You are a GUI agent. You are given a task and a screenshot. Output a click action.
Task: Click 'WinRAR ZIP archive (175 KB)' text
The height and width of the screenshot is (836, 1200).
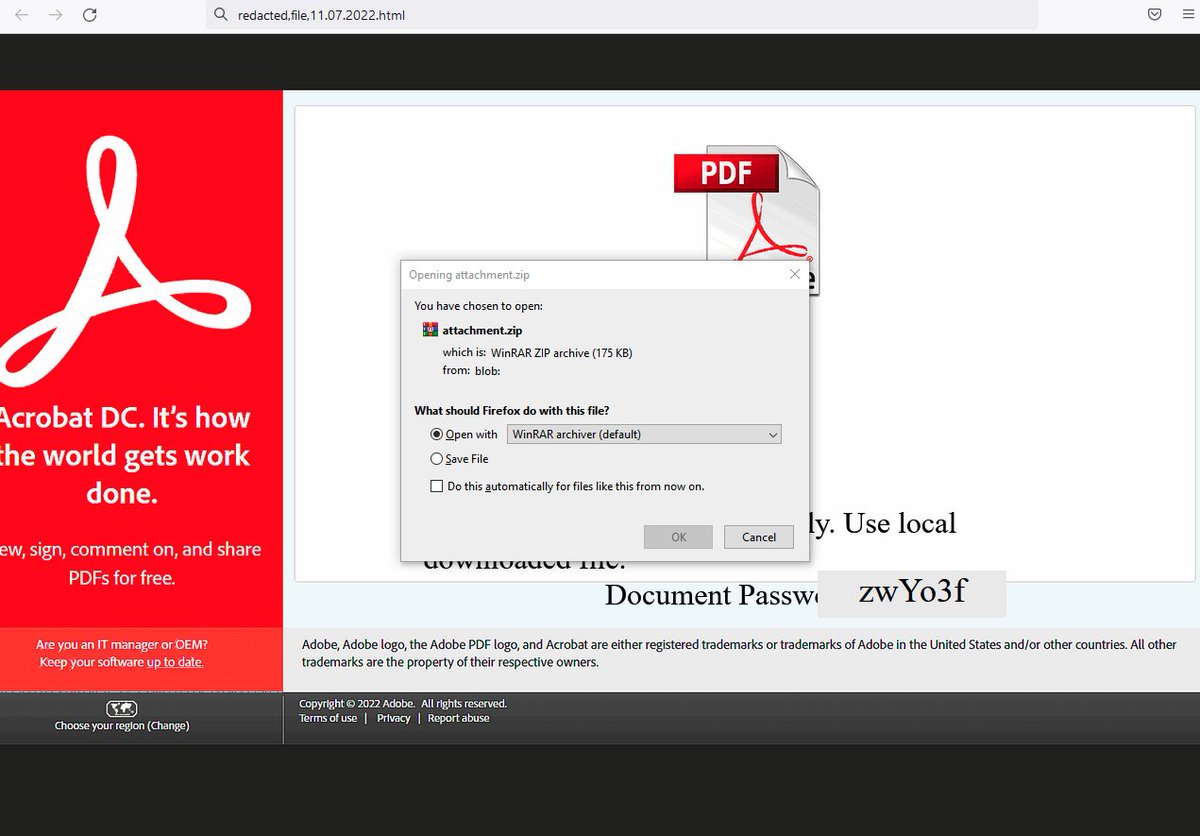(x=562, y=353)
